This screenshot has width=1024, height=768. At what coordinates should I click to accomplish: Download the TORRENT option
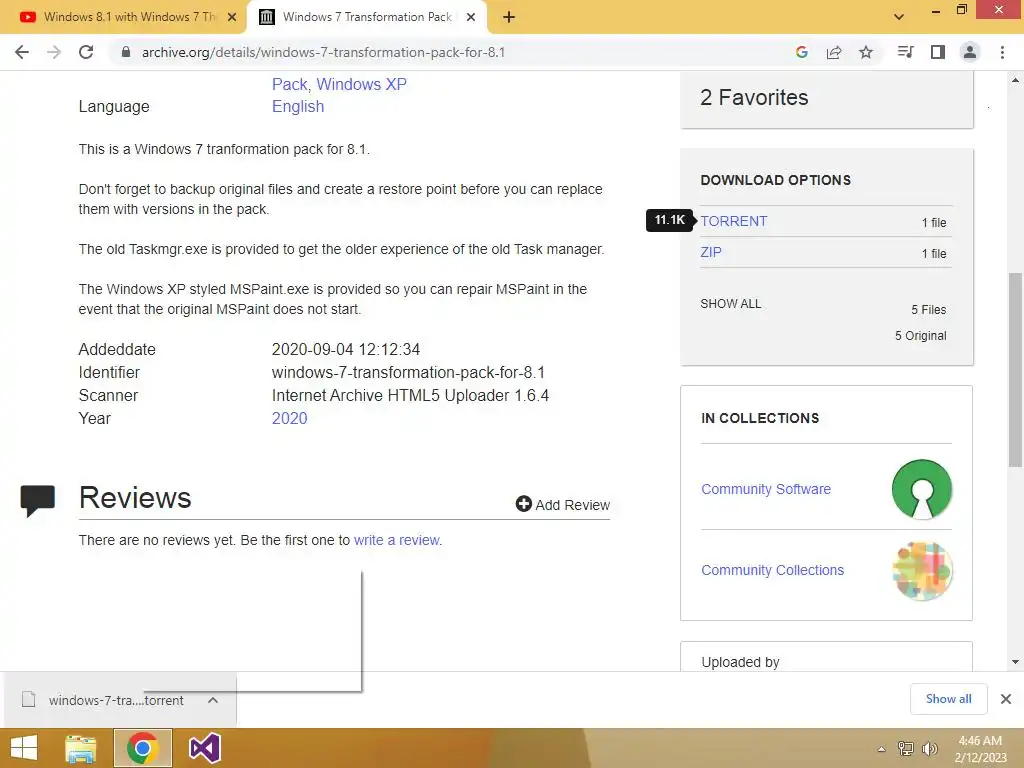click(x=733, y=221)
